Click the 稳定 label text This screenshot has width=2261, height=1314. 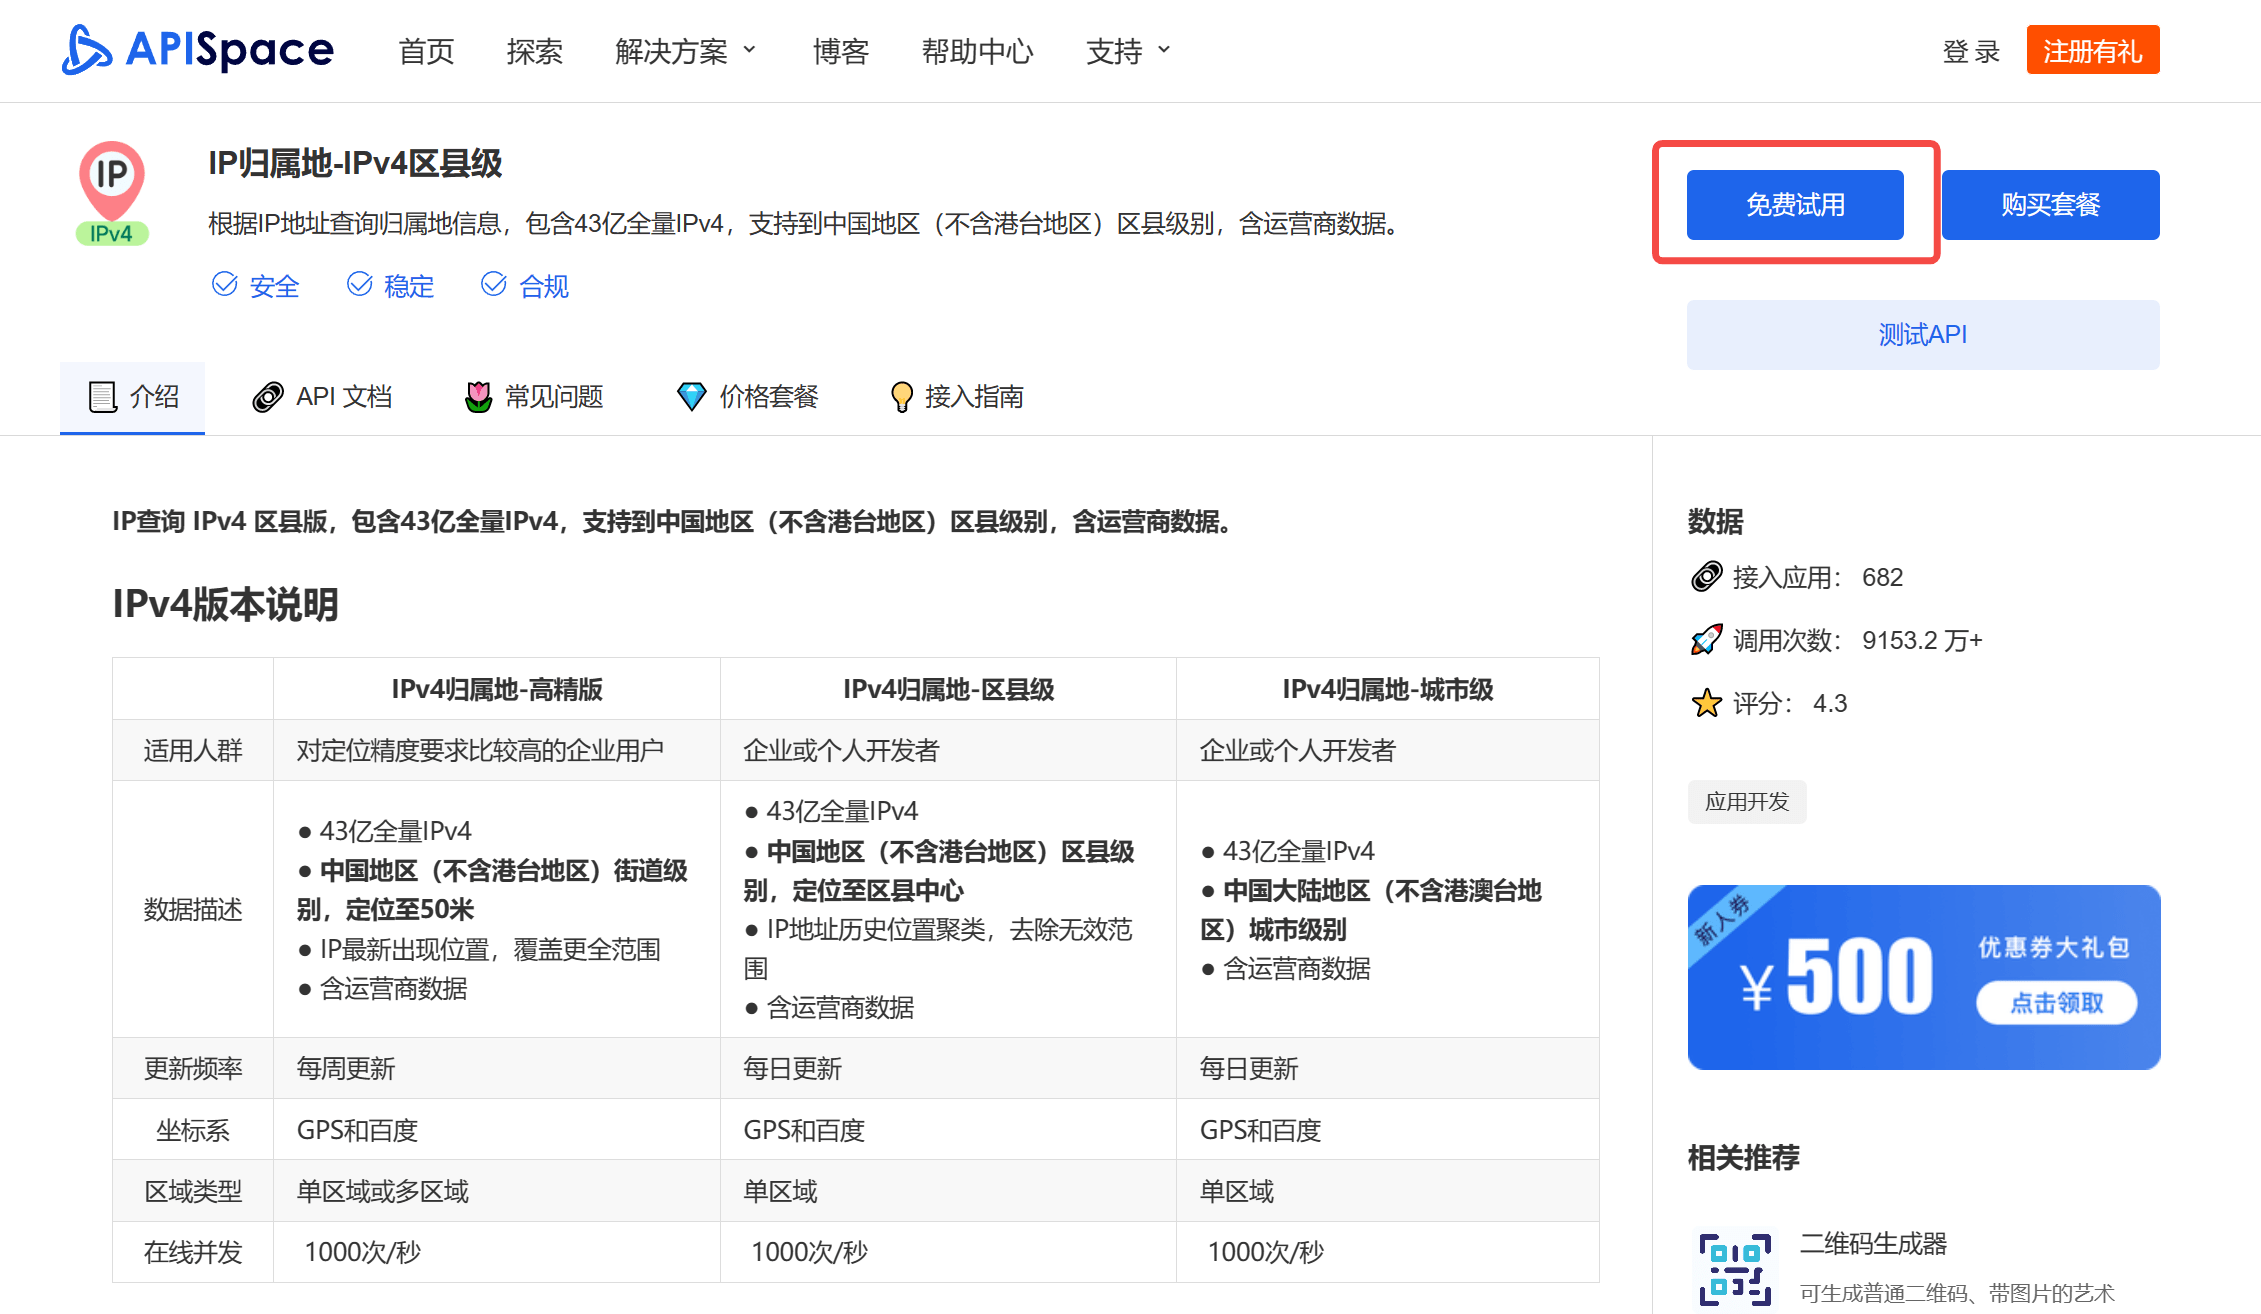[x=409, y=286]
